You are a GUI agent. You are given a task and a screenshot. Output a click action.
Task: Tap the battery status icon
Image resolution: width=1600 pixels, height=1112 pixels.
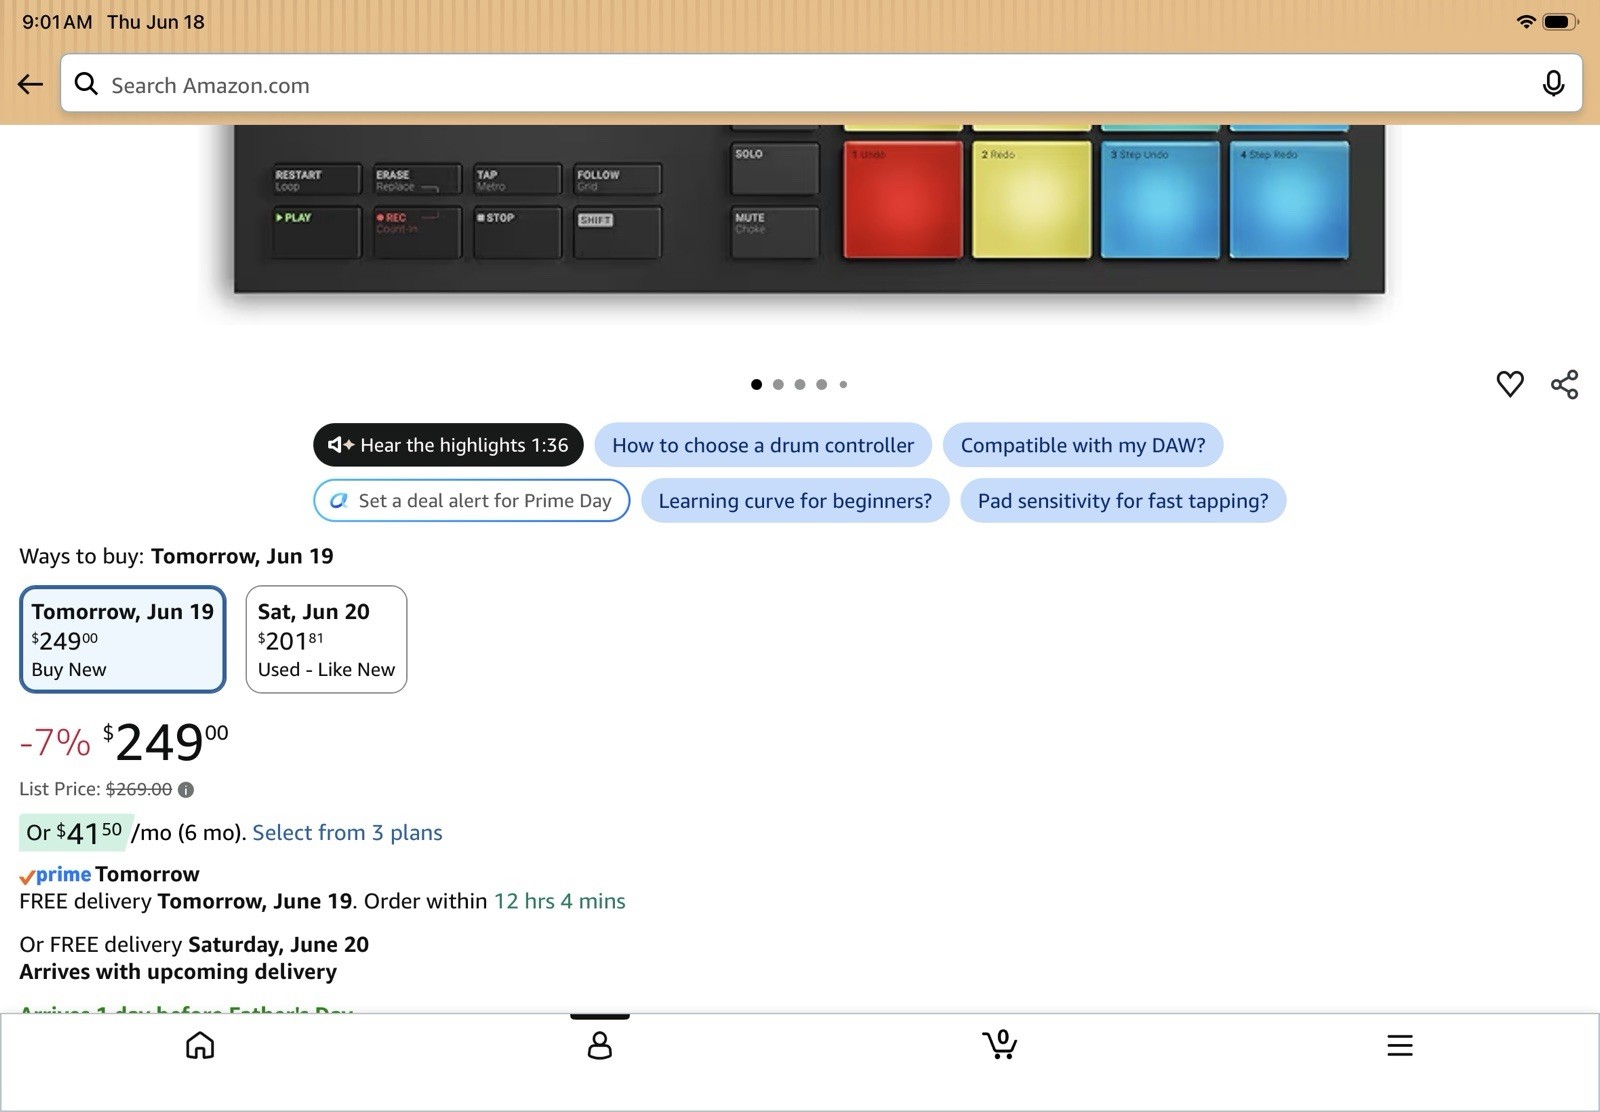coord(1561,21)
